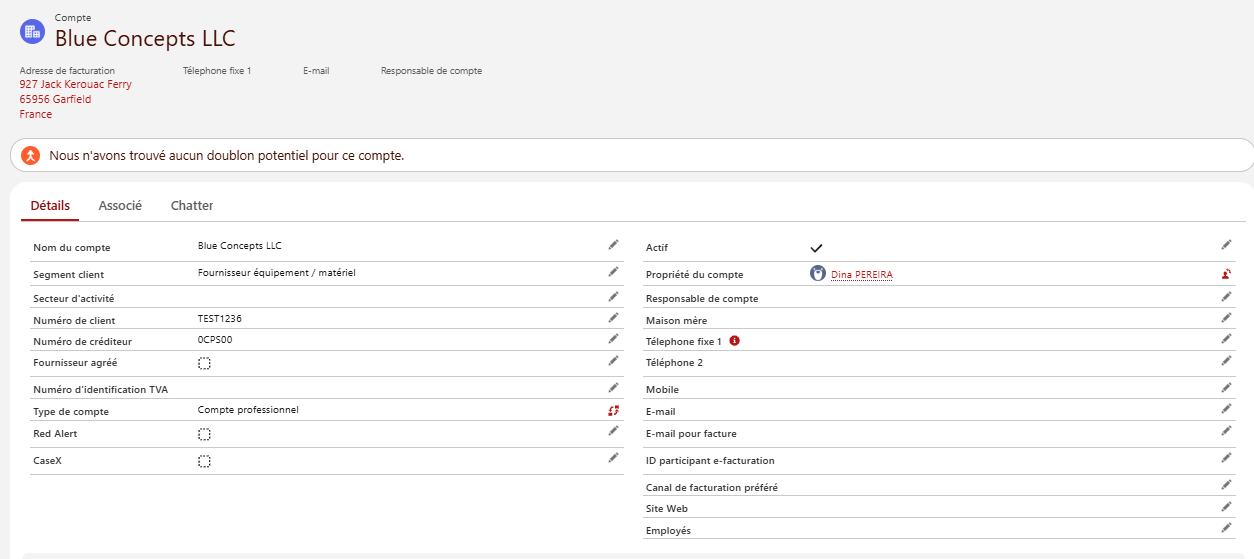Image resolution: width=1254 pixels, height=559 pixels.
Task: Toggle the CaseX checkbox
Action: point(204,462)
